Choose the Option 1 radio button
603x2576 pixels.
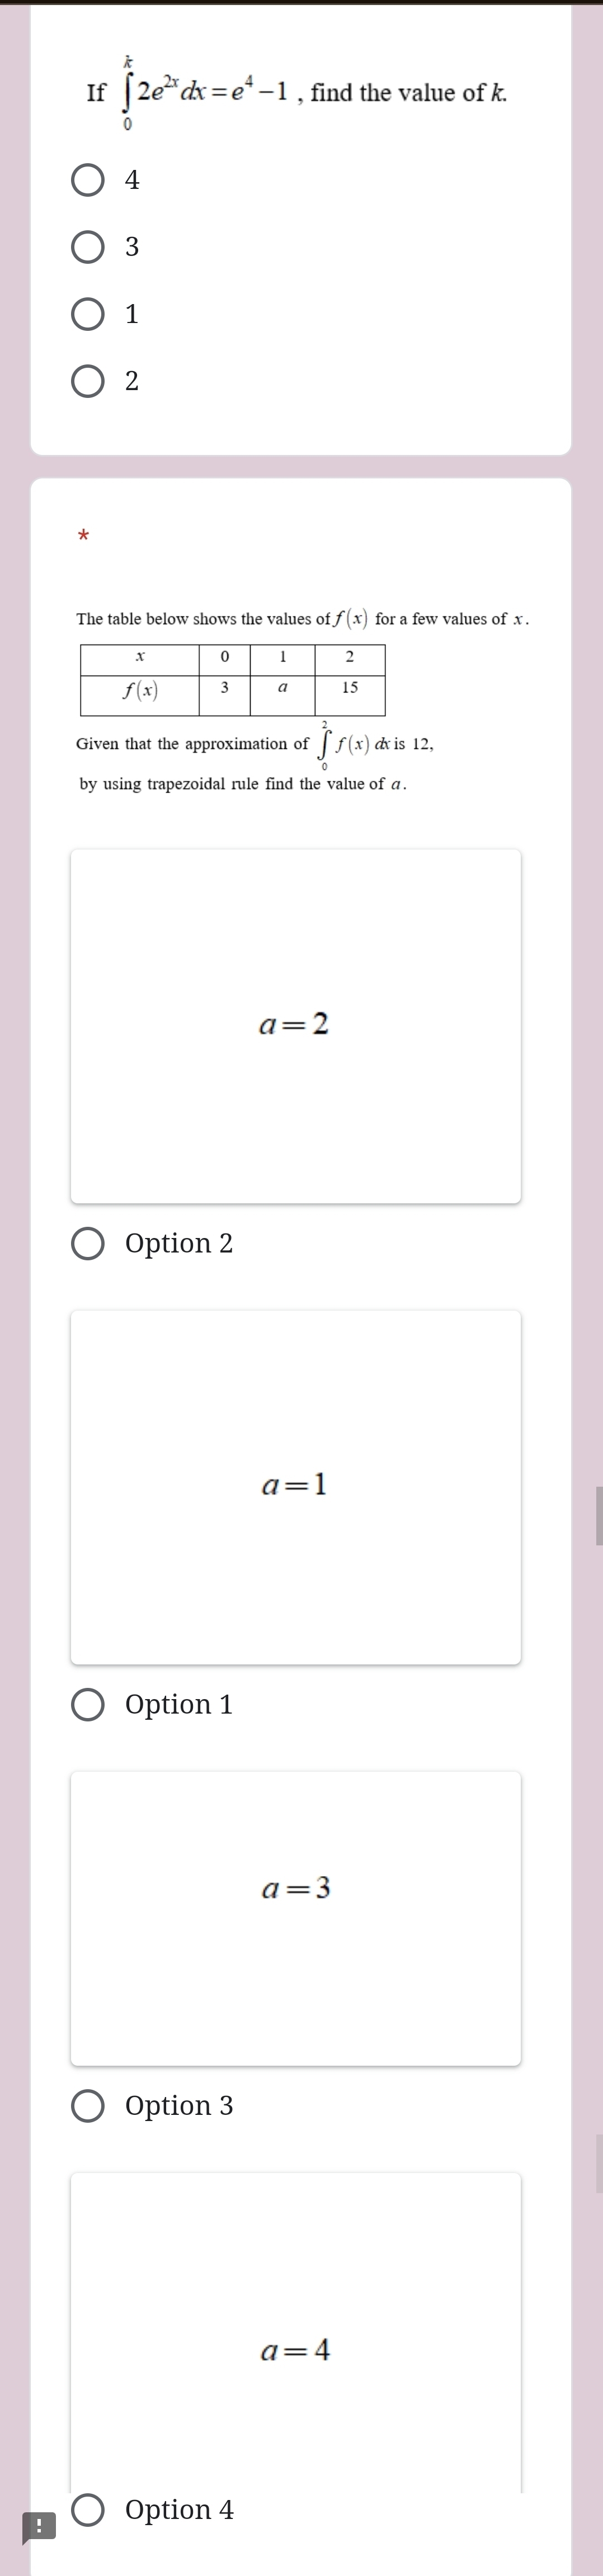tap(88, 1704)
